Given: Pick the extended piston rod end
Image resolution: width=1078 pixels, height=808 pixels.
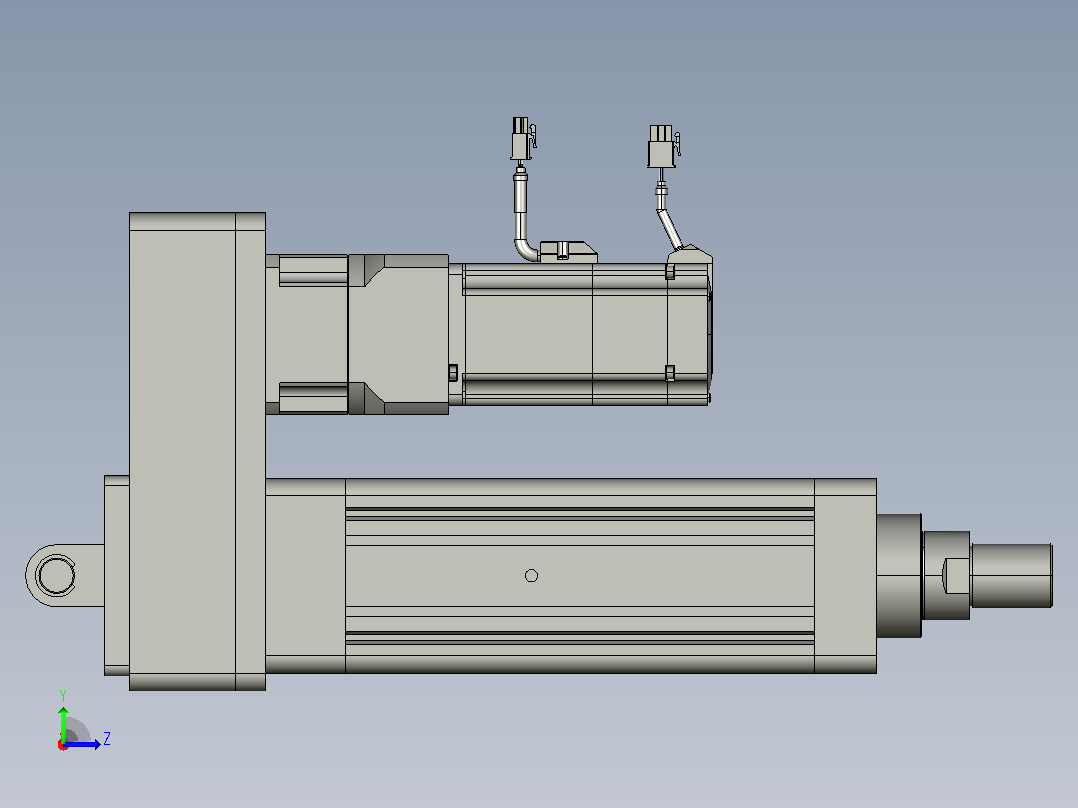Looking at the screenshot, I should 1011,576.
